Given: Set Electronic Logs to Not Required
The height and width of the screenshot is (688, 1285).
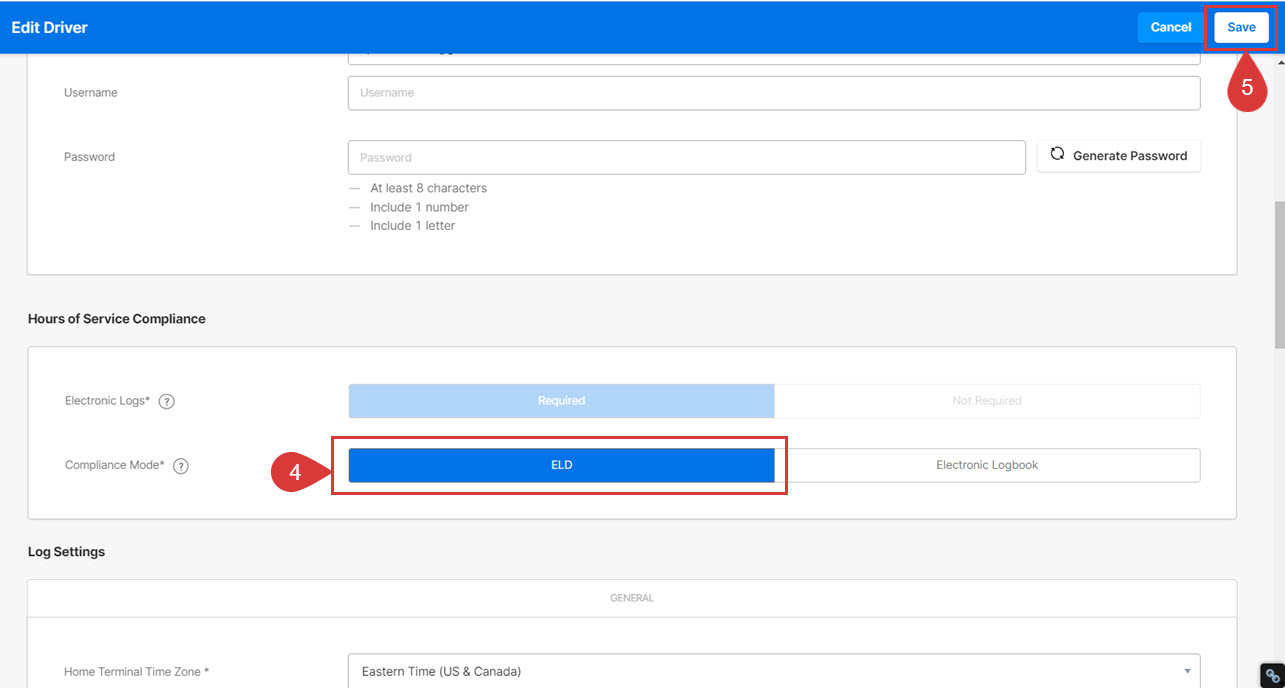Looking at the screenshot, I should [986, 401].
